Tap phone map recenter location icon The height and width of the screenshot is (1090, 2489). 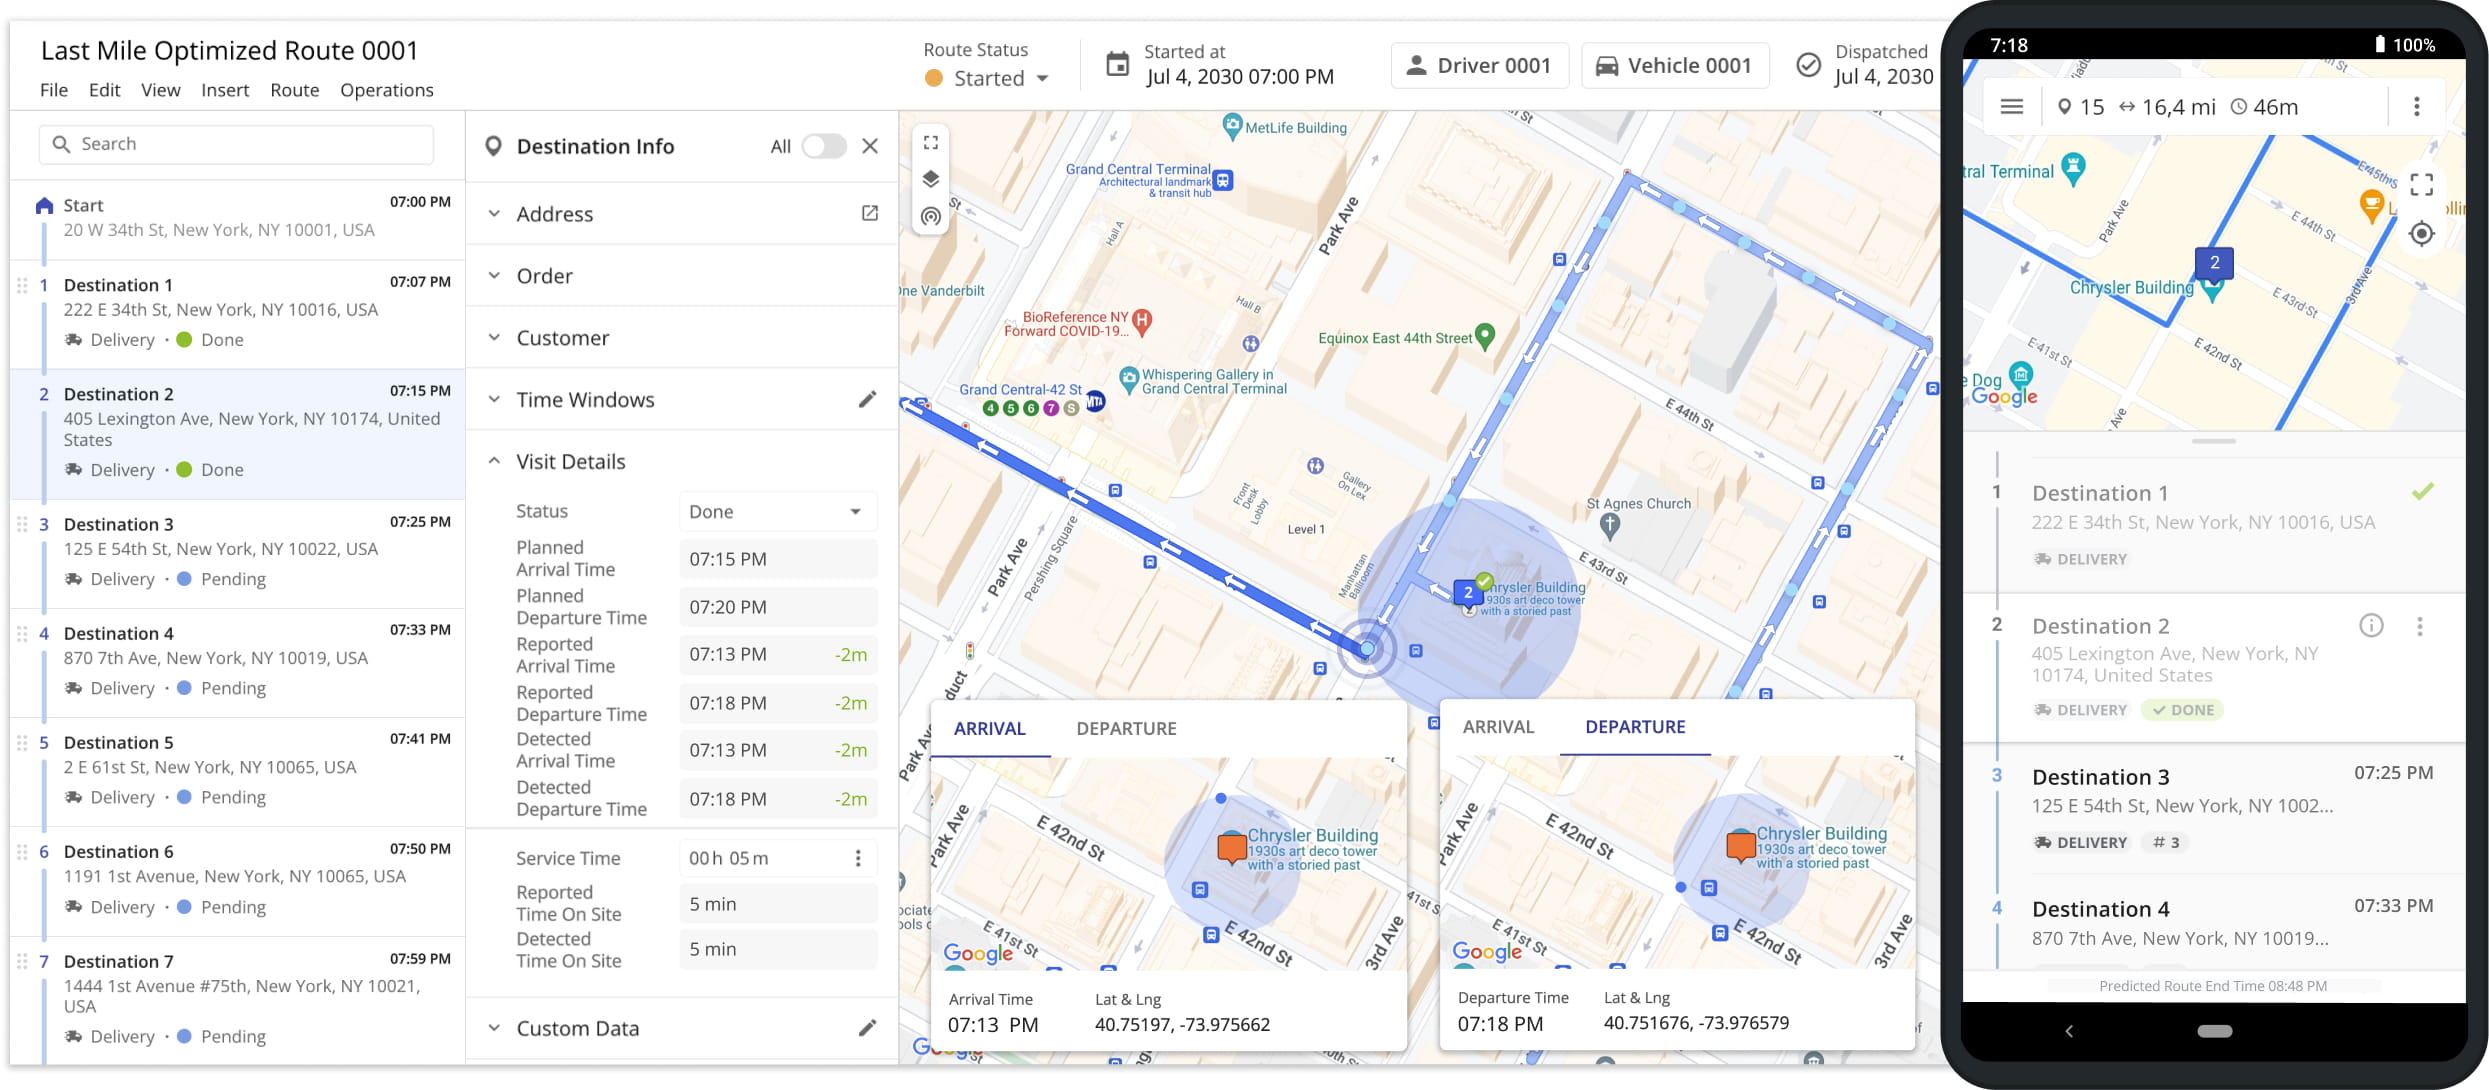(x=2421, y=234)
